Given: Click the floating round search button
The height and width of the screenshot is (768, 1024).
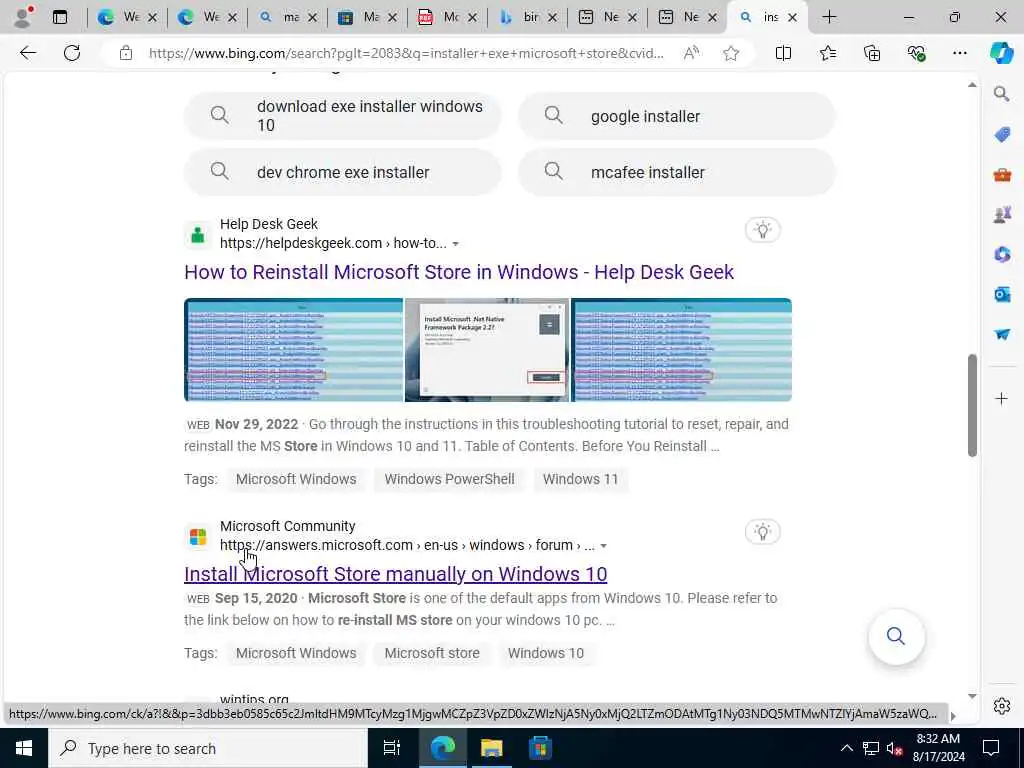Looking at the screenshot, I should [x=896, y=636].
